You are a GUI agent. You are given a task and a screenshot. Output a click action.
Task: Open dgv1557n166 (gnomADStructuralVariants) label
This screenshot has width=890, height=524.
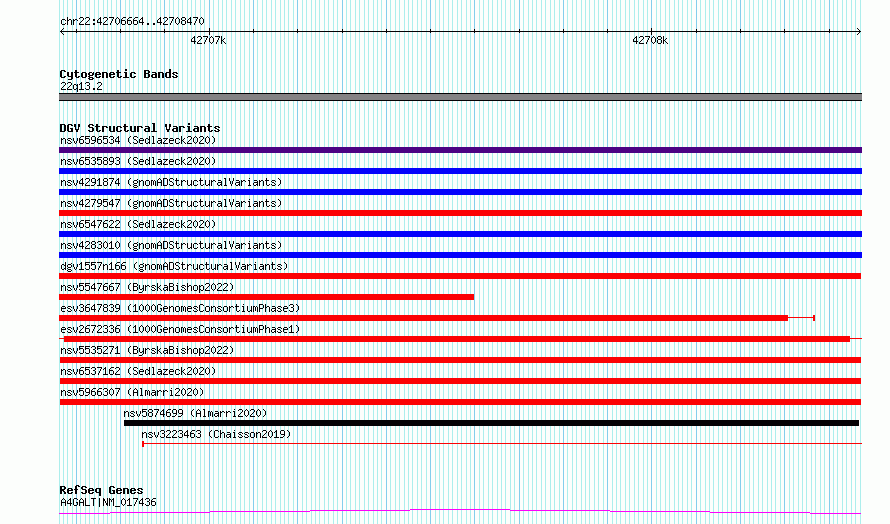click(x=174, y=266)
